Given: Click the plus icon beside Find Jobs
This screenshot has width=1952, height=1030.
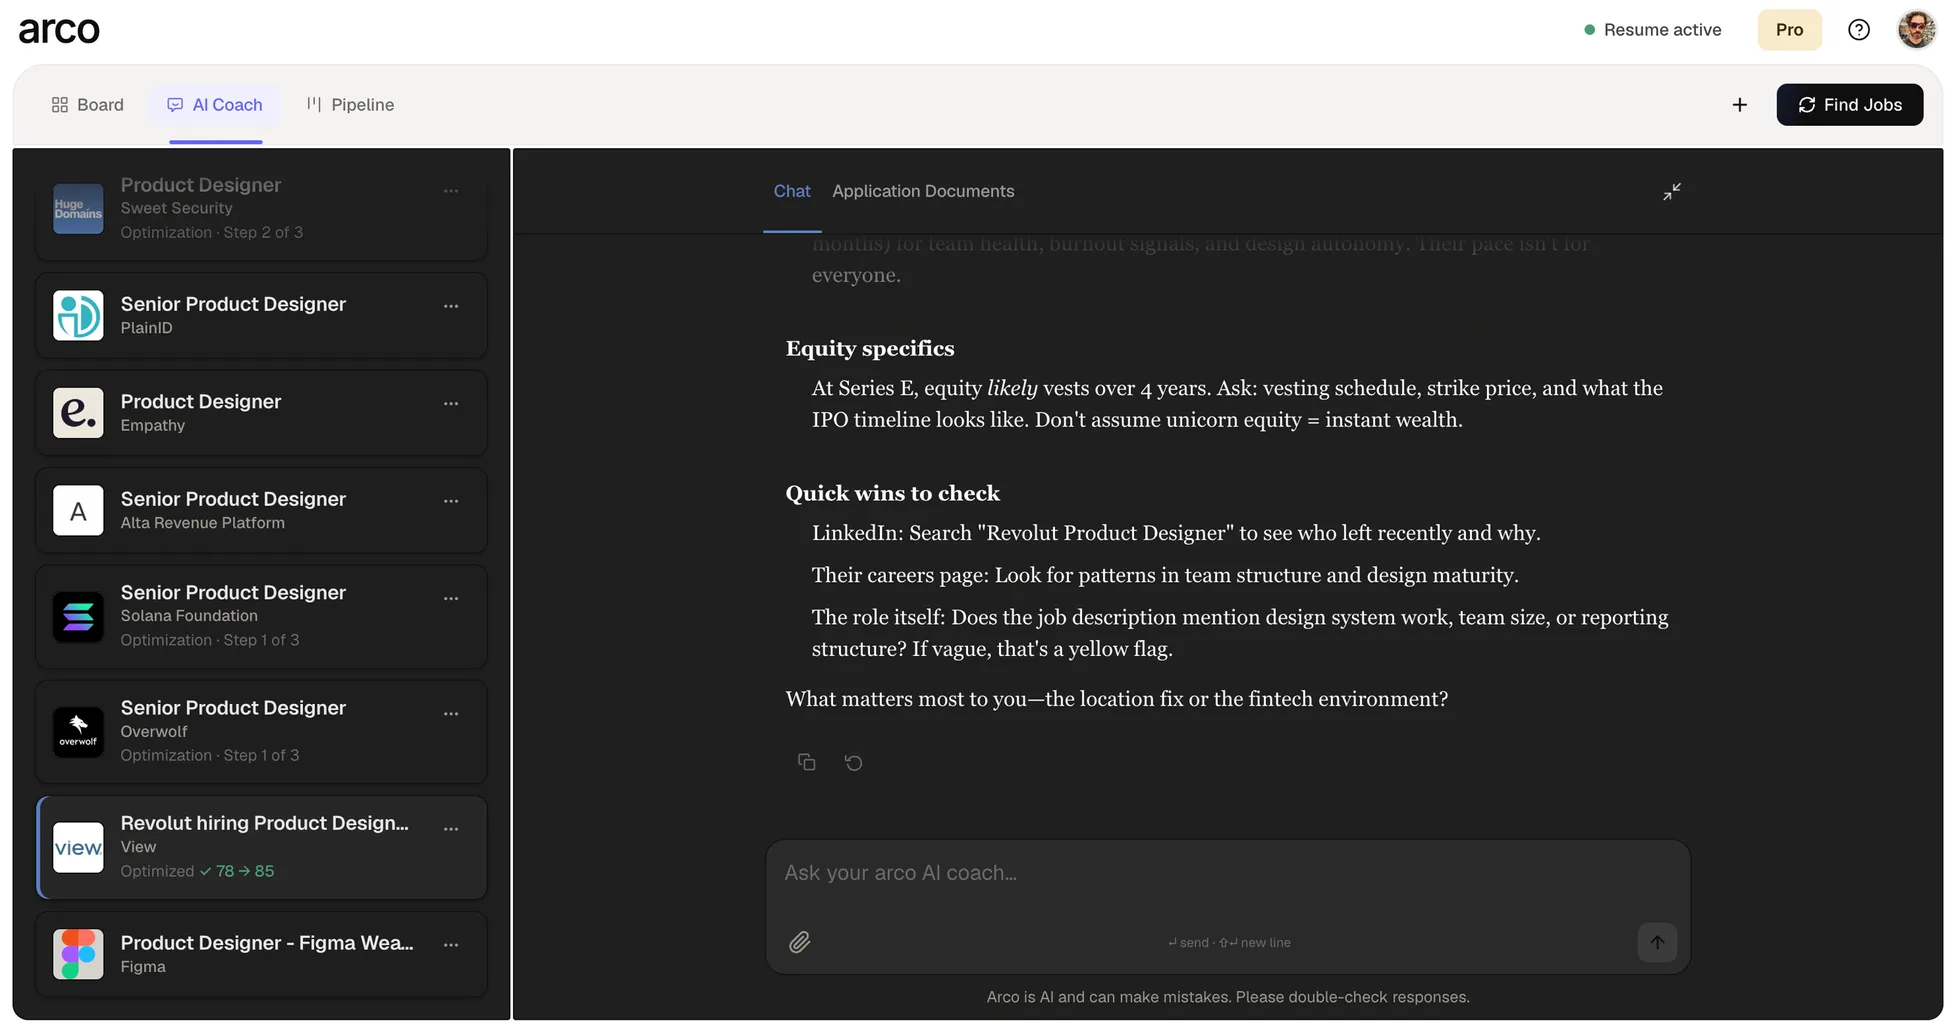Looking at the screenshot, I should pos(1739,105).
